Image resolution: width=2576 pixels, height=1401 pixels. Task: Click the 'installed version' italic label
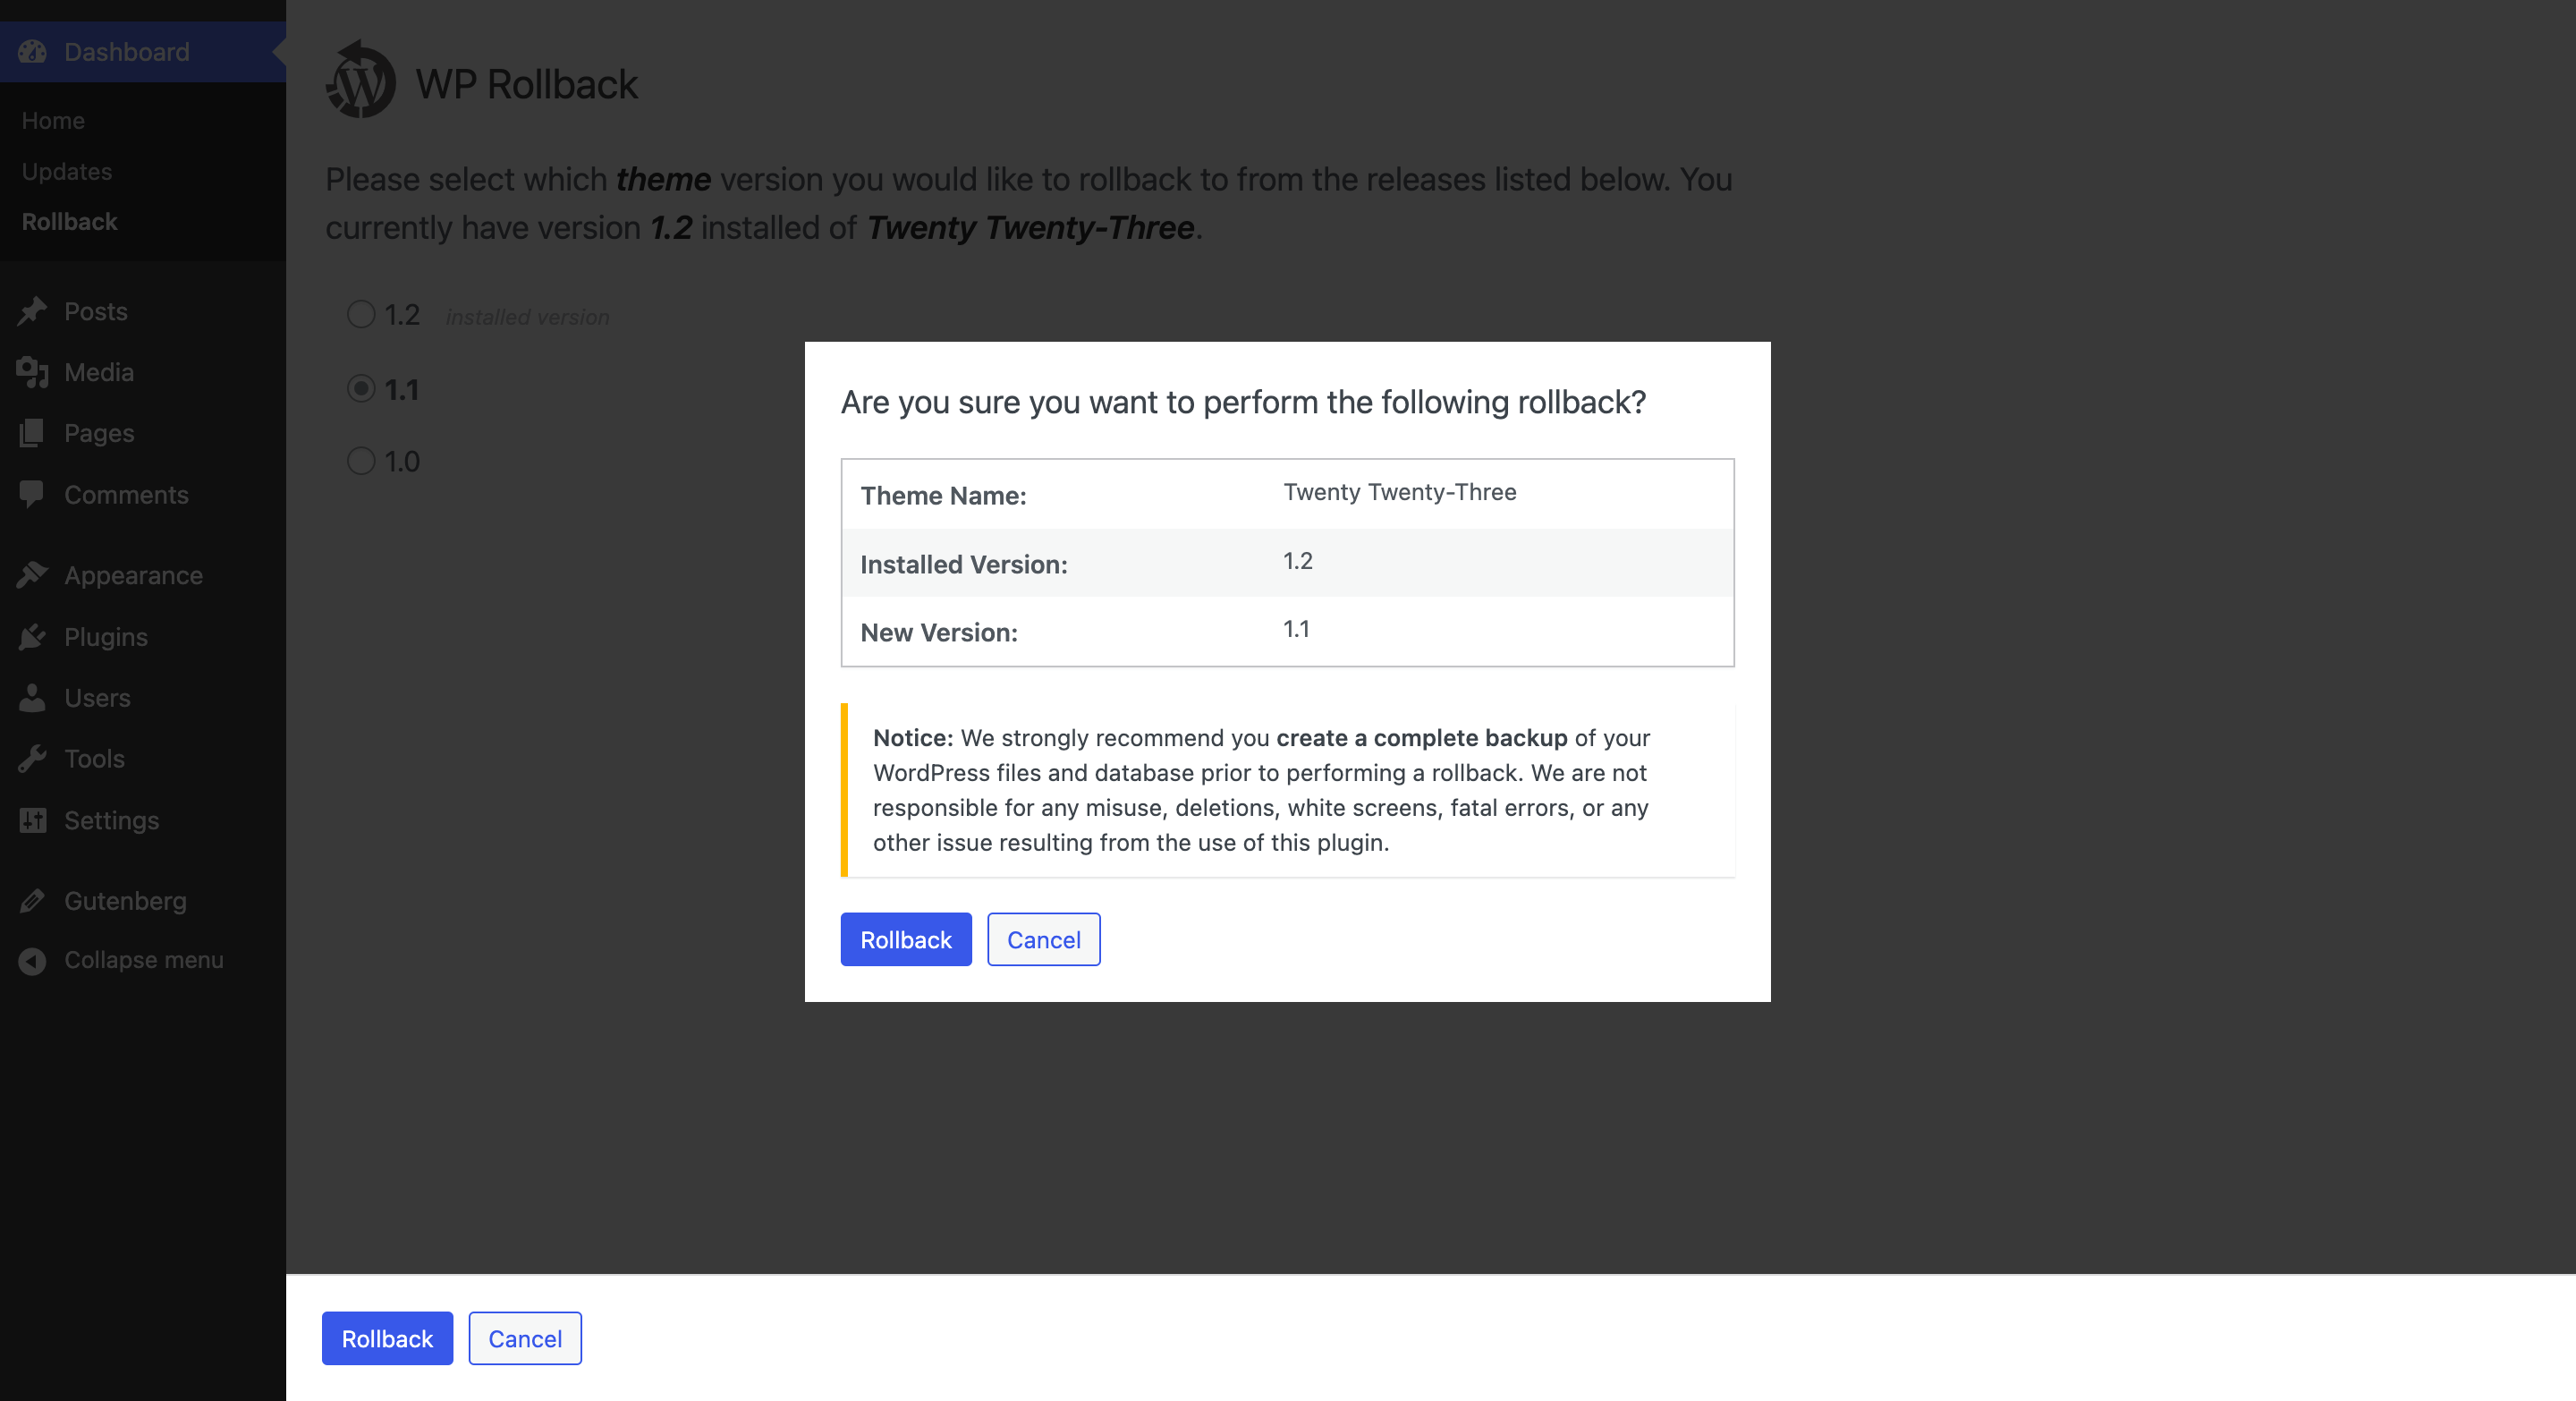[x=527, y=317]
